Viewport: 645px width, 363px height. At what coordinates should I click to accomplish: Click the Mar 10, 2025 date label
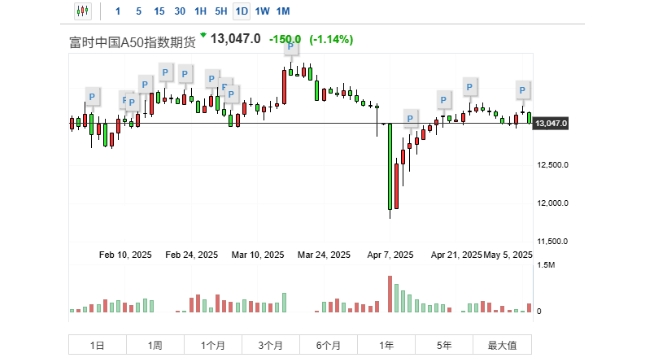258,255
